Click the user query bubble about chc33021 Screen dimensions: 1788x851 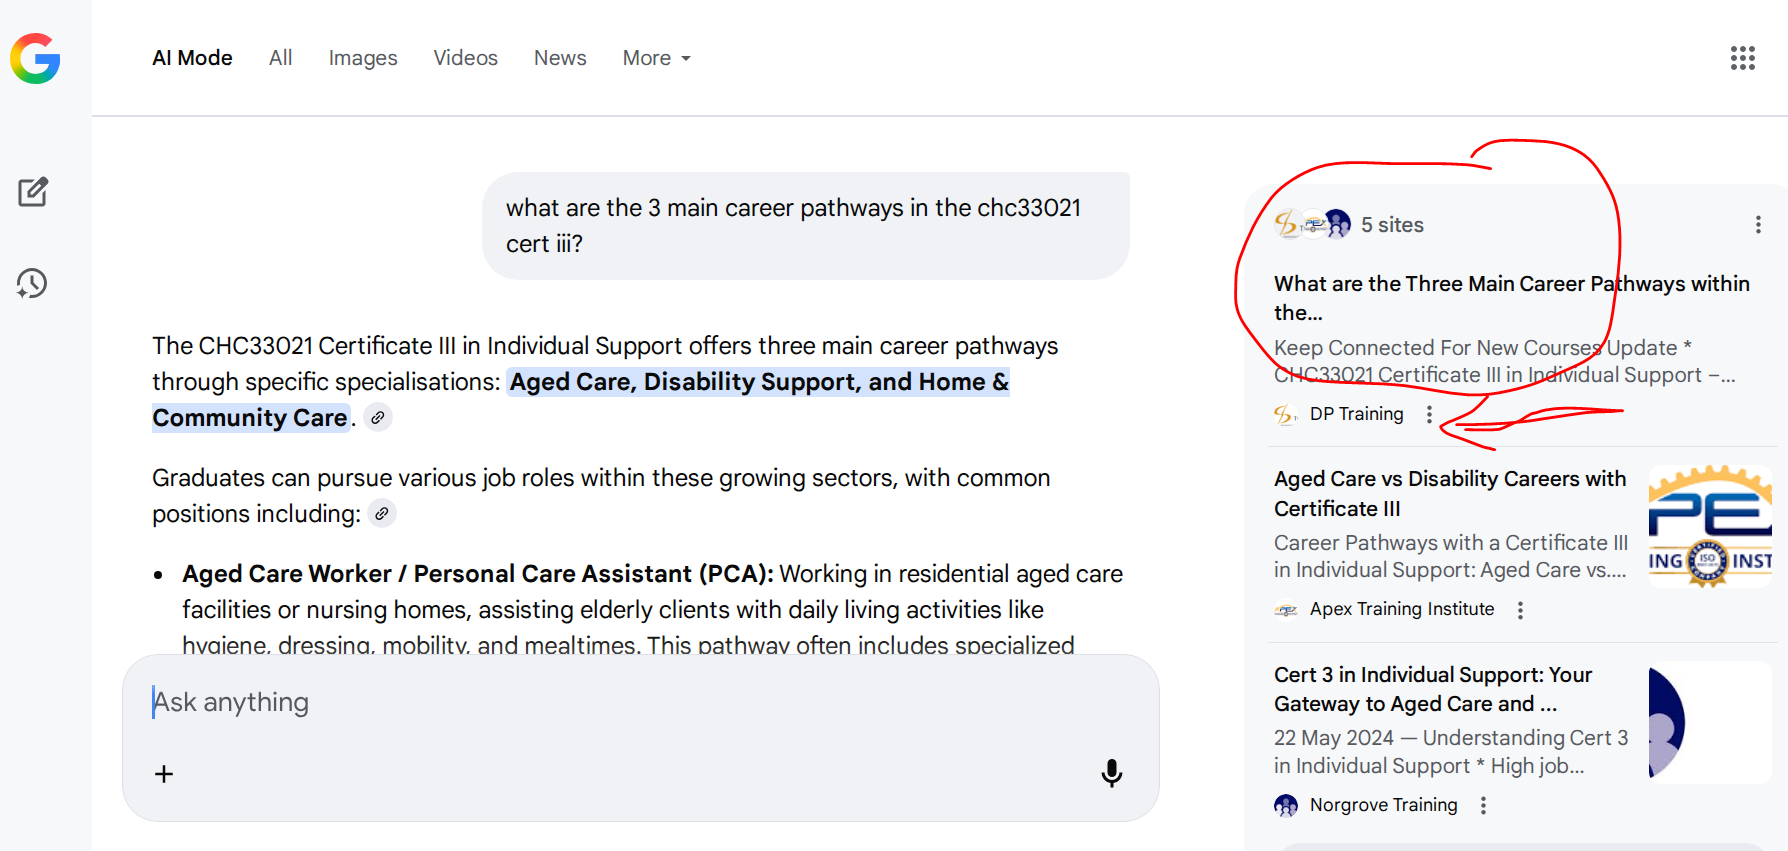(806, 226)
